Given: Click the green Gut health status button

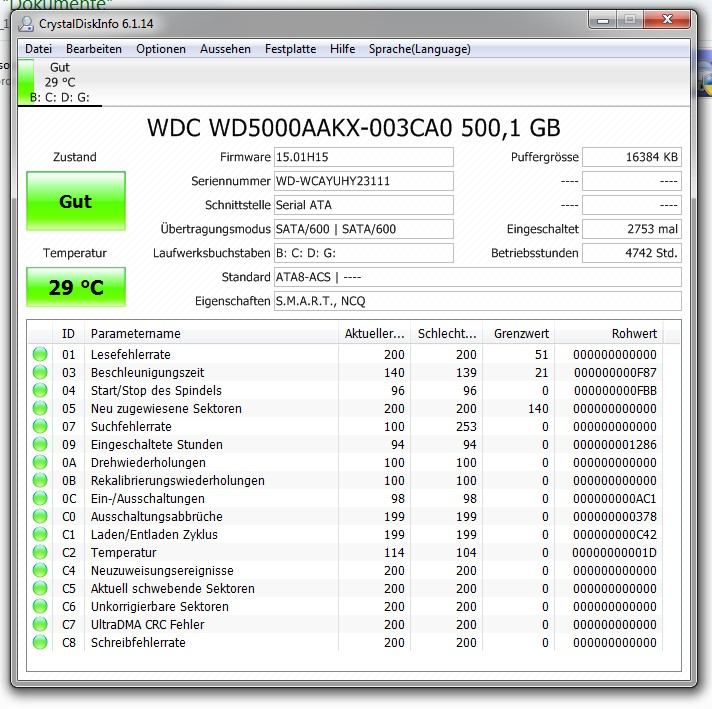Looking at the screenshot, I should [x=76, y=201].
